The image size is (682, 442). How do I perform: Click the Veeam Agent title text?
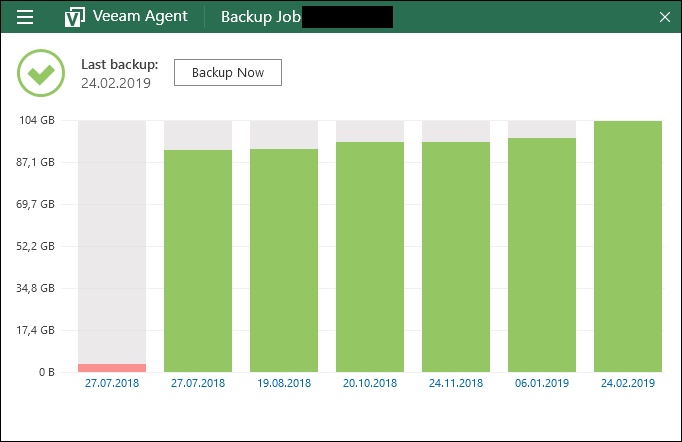pyautogui.click(x=140, y=17)
